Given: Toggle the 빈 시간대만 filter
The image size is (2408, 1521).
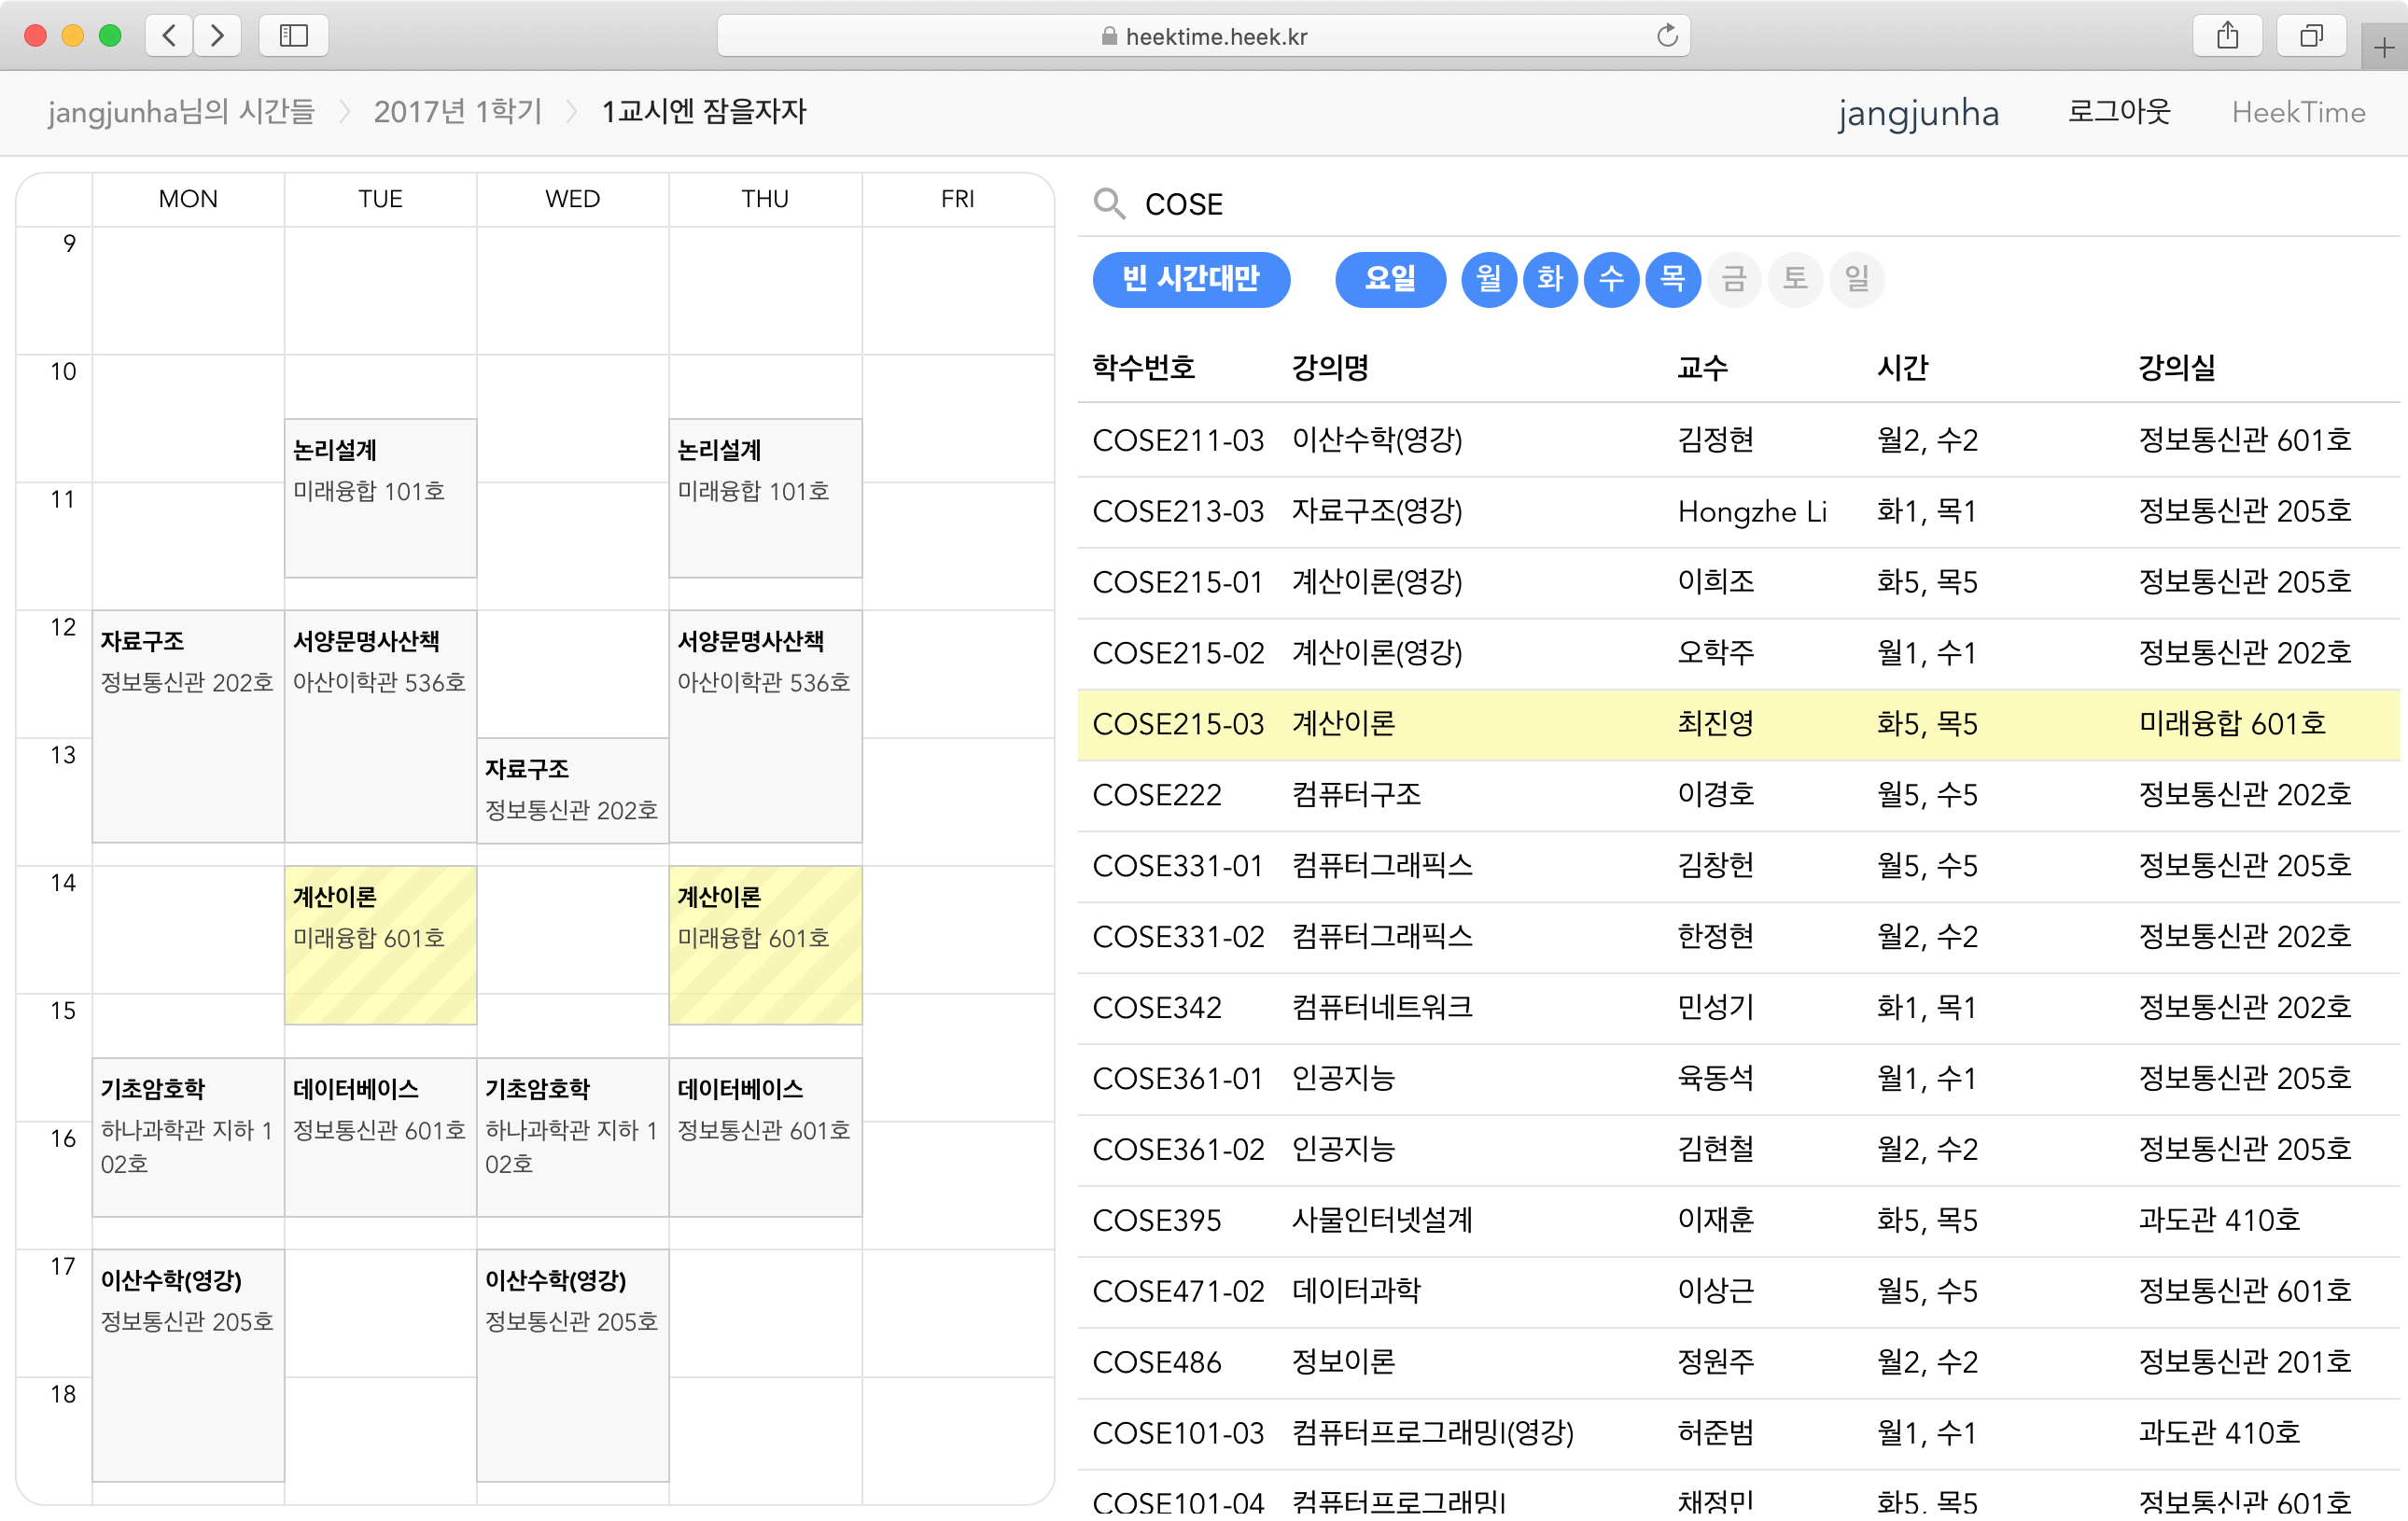Looking at the screenshot, I should [1191, 279].
